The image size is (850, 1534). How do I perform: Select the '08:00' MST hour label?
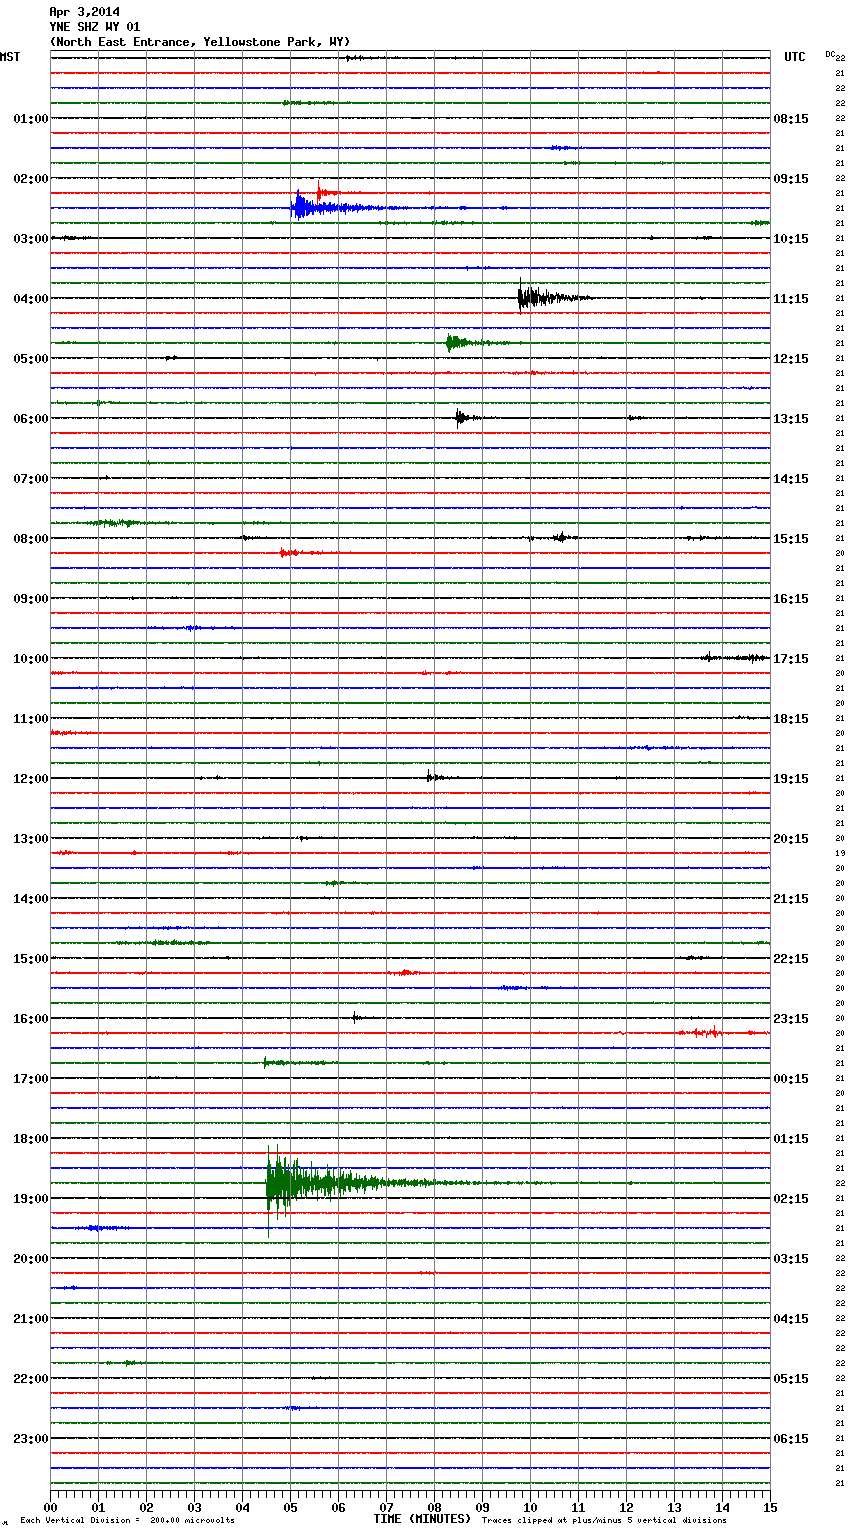pyautogui.click(x=31, y=539)
